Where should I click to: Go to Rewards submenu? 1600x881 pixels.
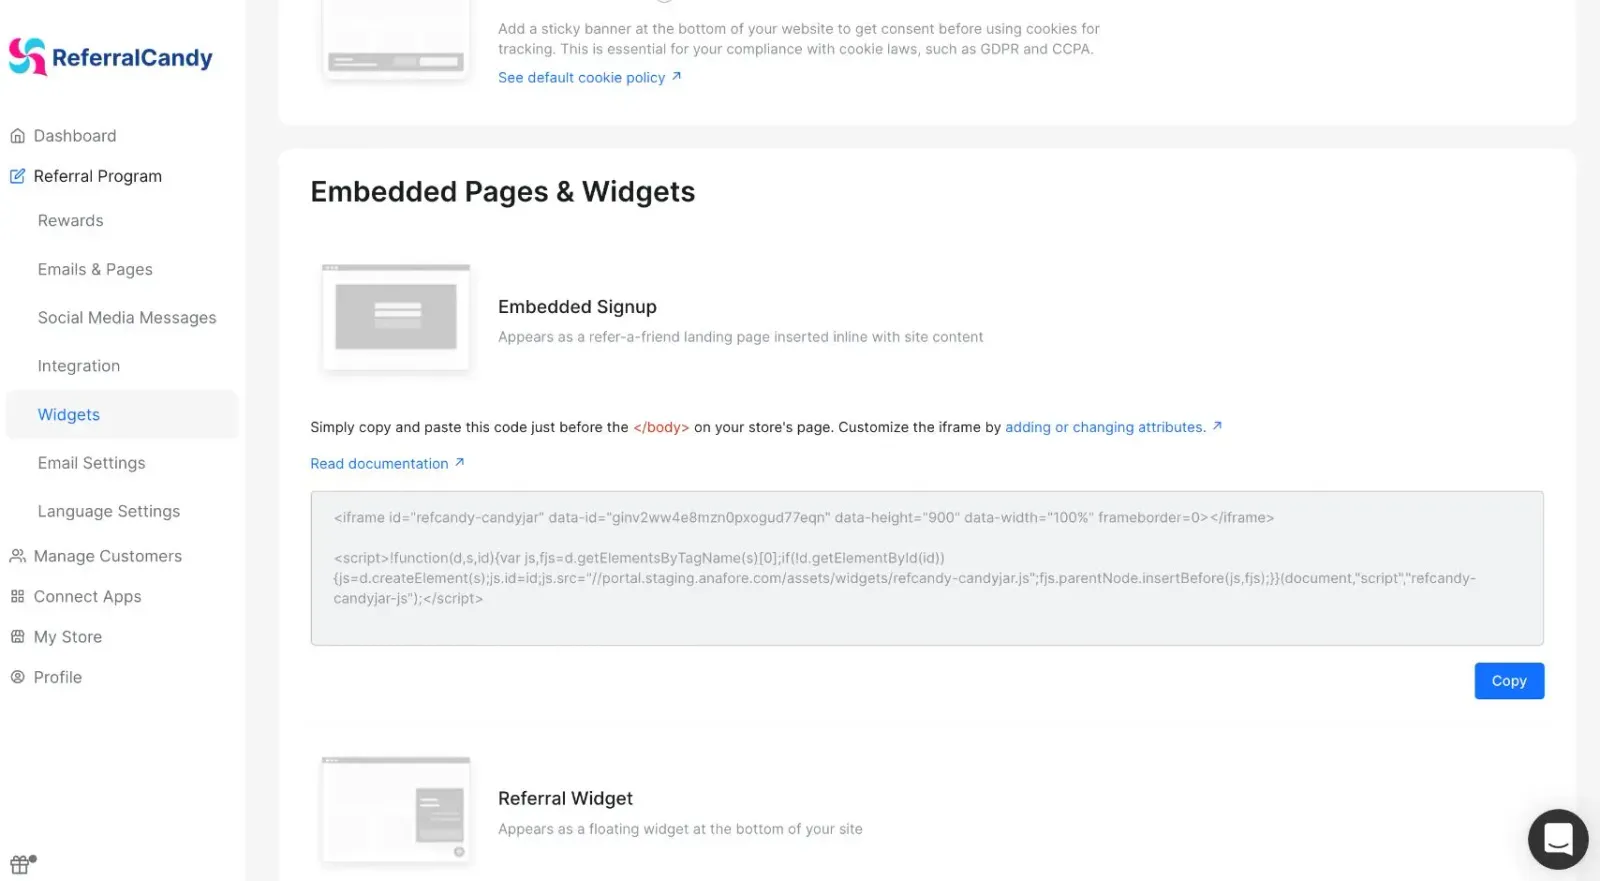tap(70, 221)
